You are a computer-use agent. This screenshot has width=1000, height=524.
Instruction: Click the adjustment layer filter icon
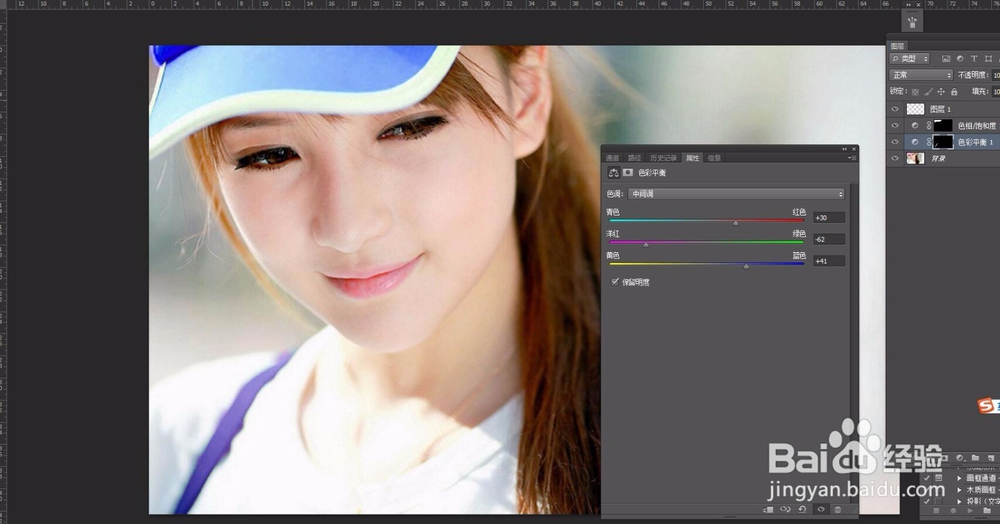[x=960, y=59]
